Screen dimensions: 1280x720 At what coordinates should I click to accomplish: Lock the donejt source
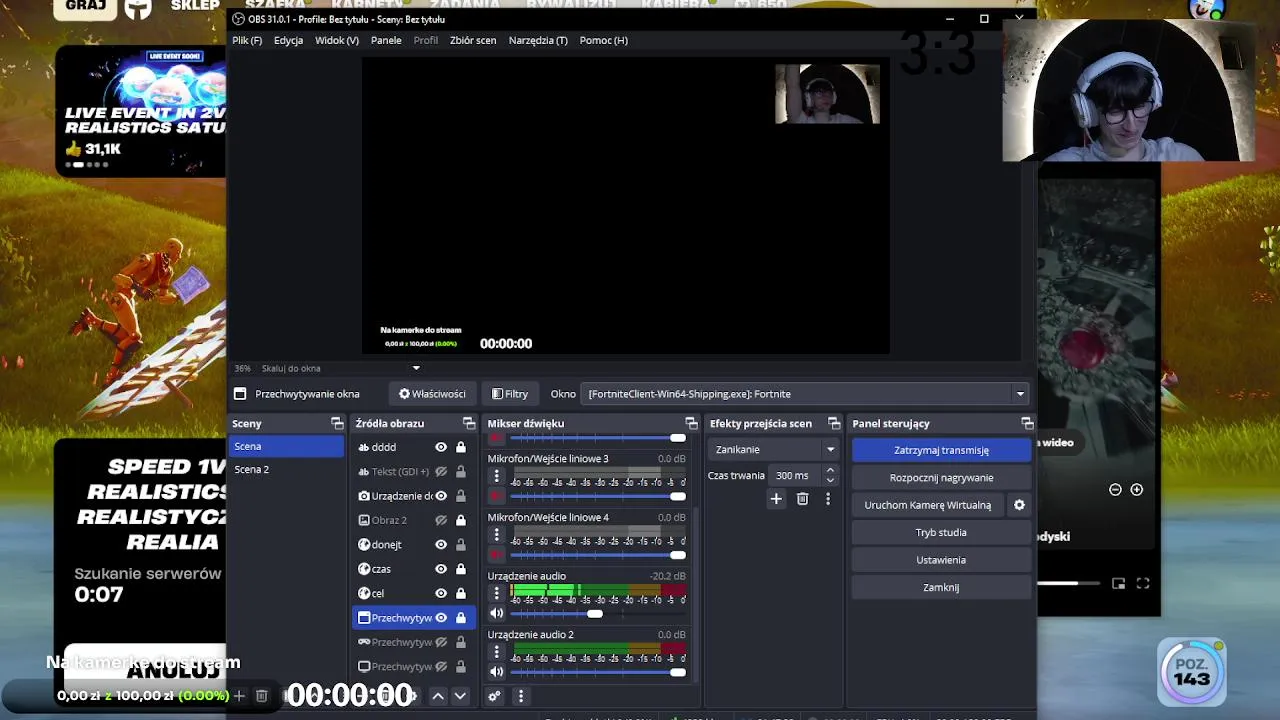pyautogui.click(x=461, y=545)
